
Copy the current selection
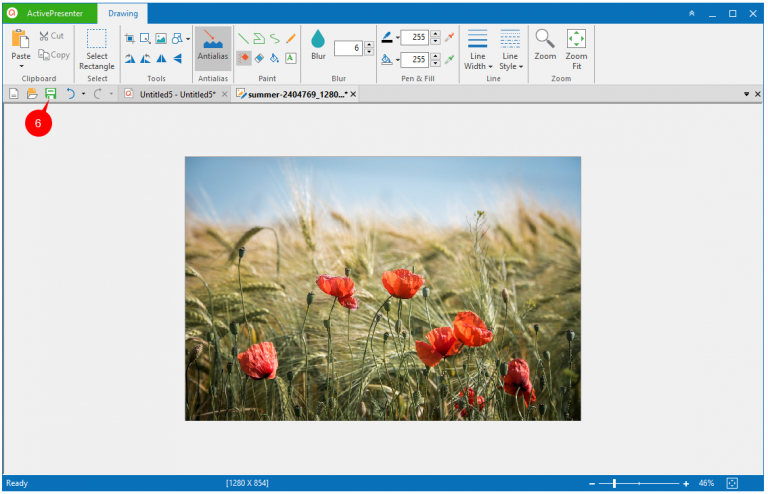pos(54,55)
